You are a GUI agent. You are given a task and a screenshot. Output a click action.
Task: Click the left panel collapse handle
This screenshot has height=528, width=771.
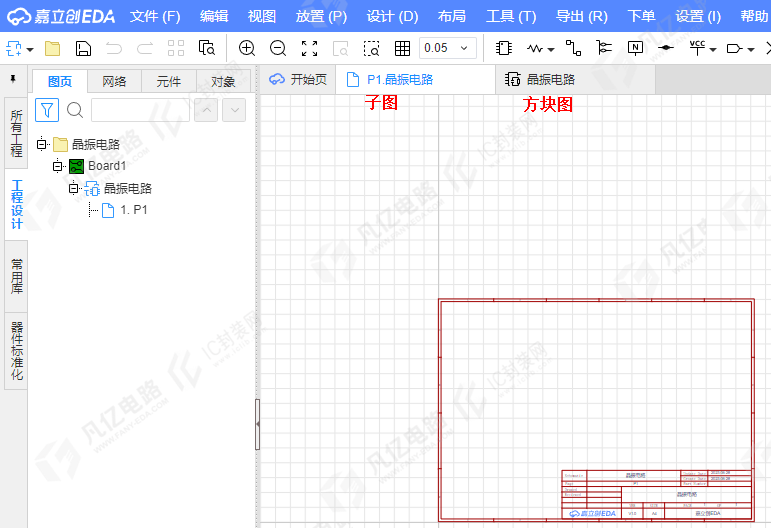tap(257, 424)
